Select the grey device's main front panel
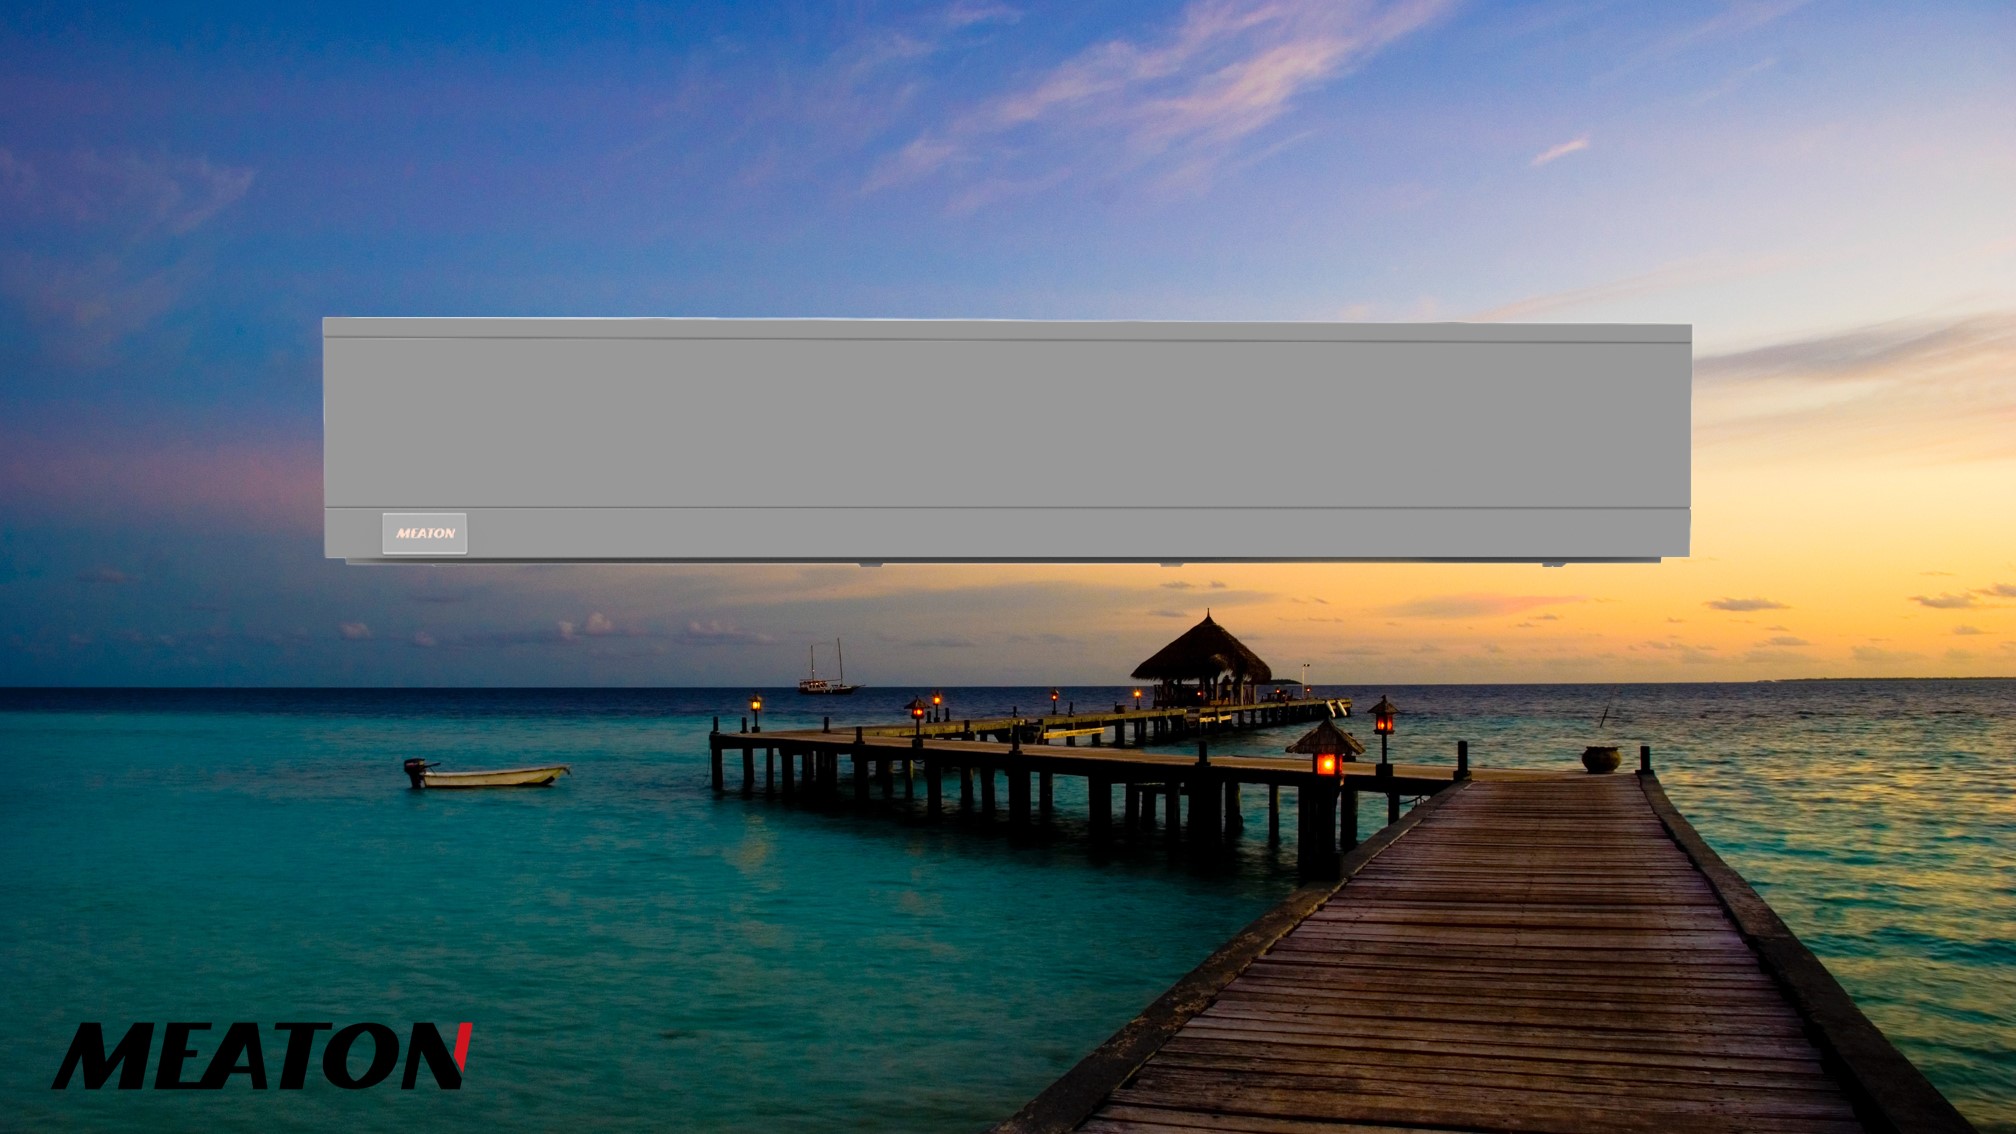The width and height of the screenshot is (2016, 1134). pyautogui.click(x=1007, y=423)
